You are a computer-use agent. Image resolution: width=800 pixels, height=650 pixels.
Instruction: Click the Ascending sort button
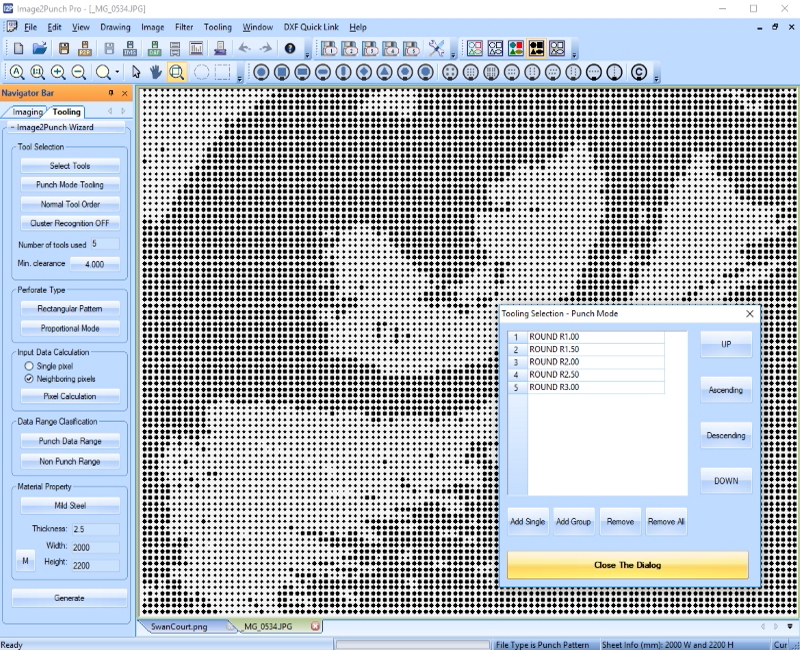726,390
